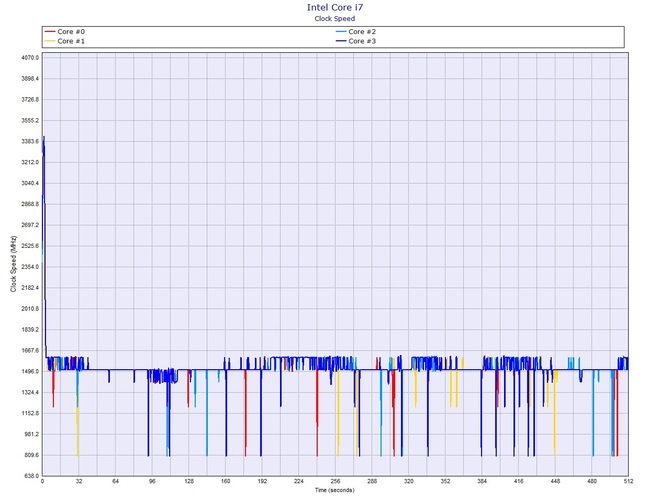This screenshot has height=502, width=670.
Task: Select the red Core #0 legend line
Action: (50, 32)
